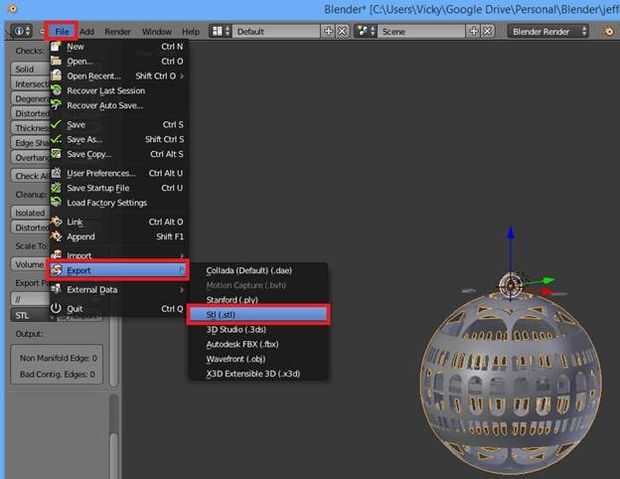Delete the Default screen layout X icon
Image resolution: width=620 pixels, height=479 pixels.
pyautogui.click(x=342, y=31)
